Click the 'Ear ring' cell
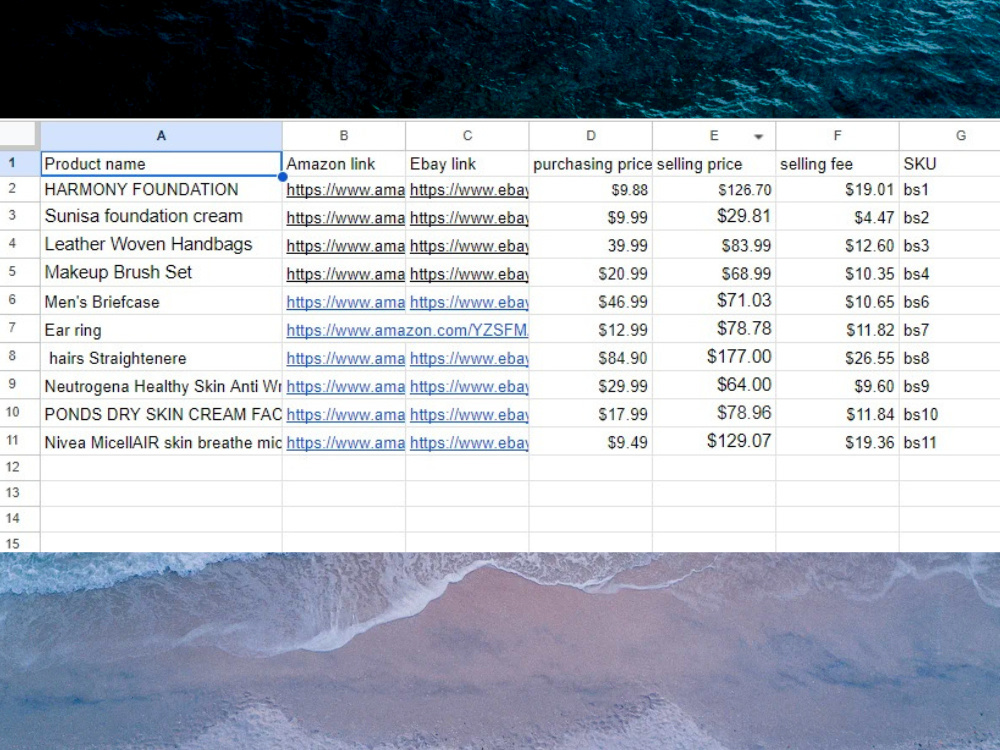 (x=161, y=330)
